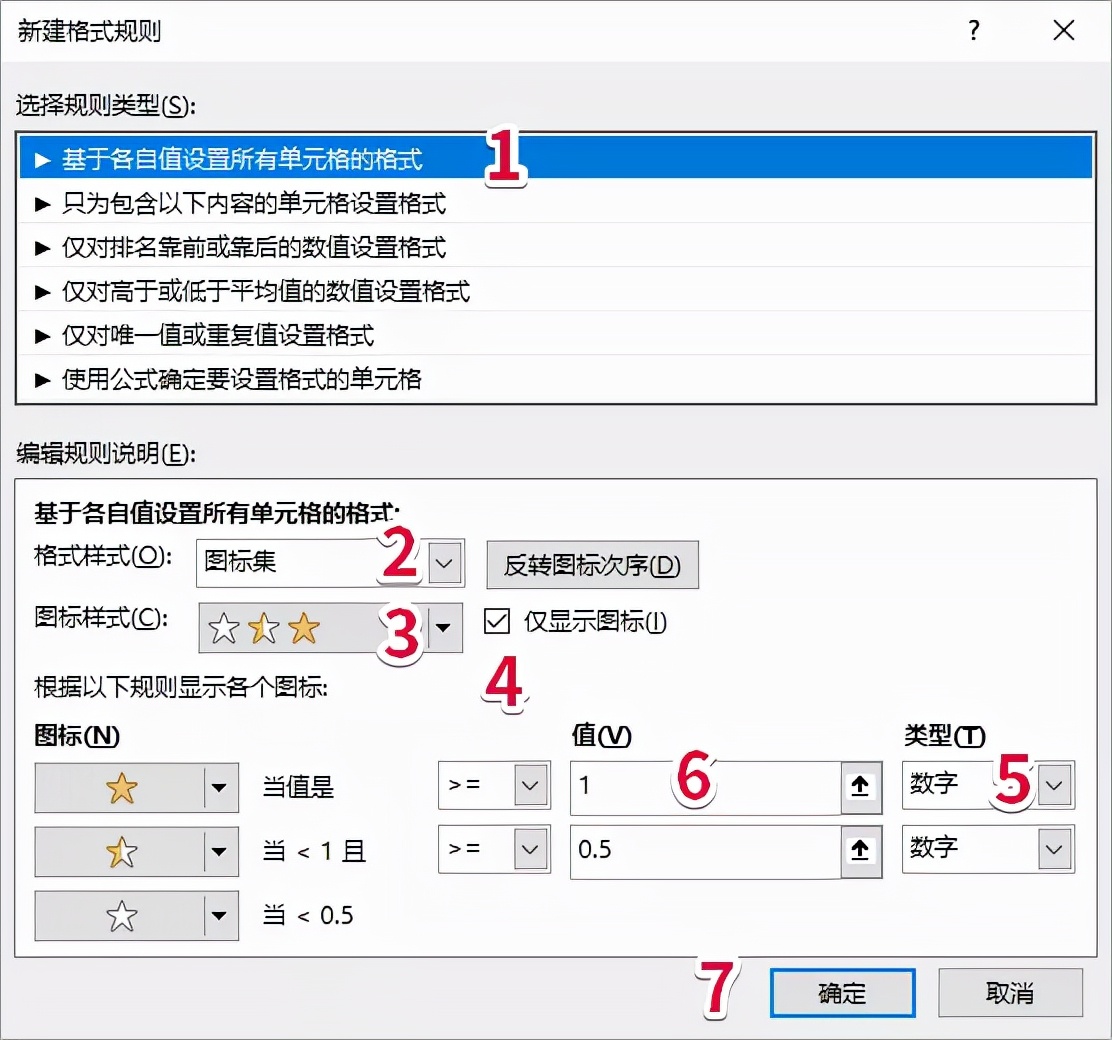Open the 图标样式 star set dropdown
Screen dimensions: 1112x1040
(330, 627)
